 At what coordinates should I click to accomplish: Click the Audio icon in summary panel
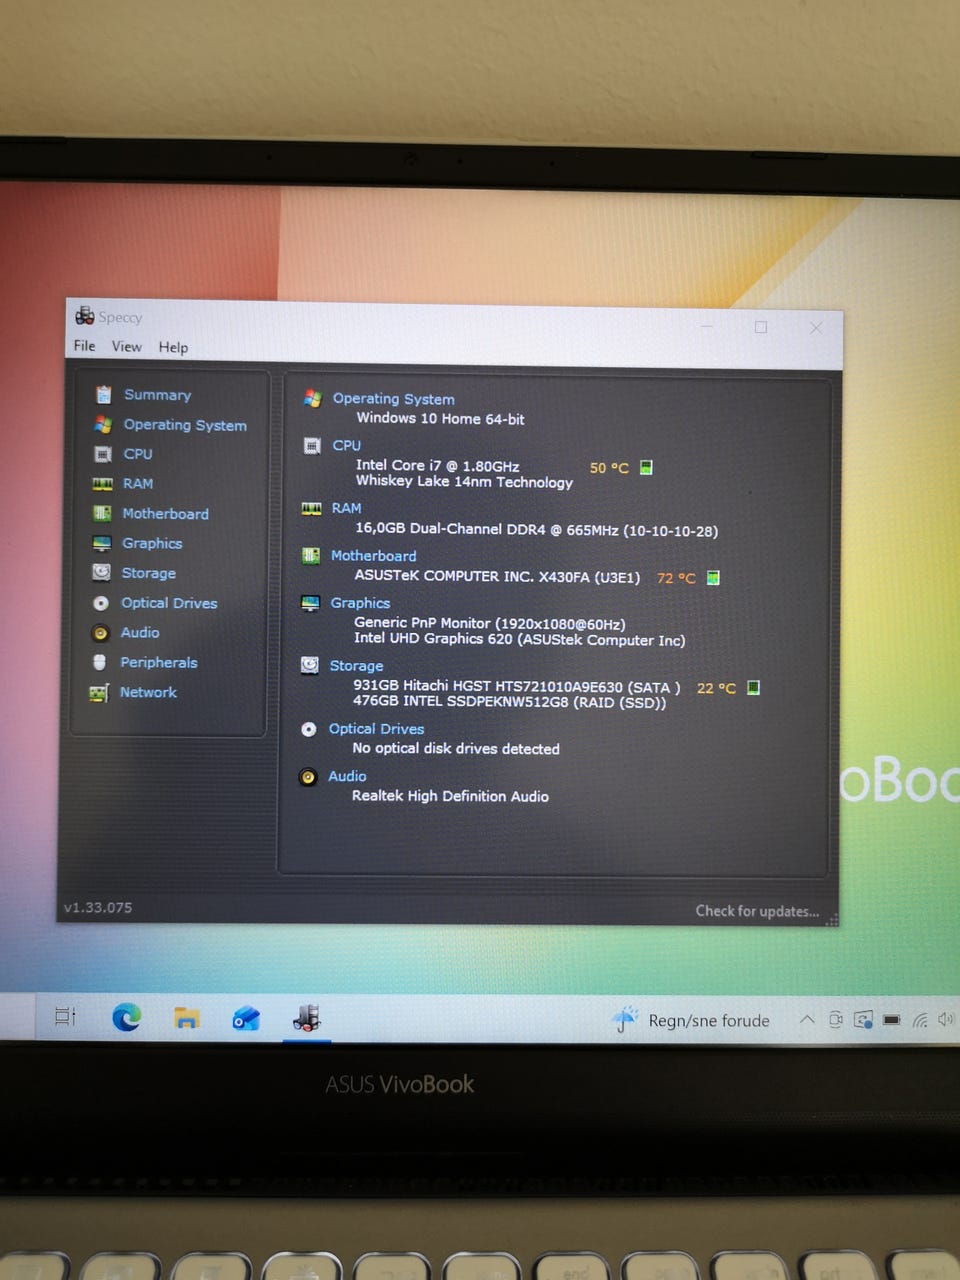pyautogui.click(x=308, y=776)
